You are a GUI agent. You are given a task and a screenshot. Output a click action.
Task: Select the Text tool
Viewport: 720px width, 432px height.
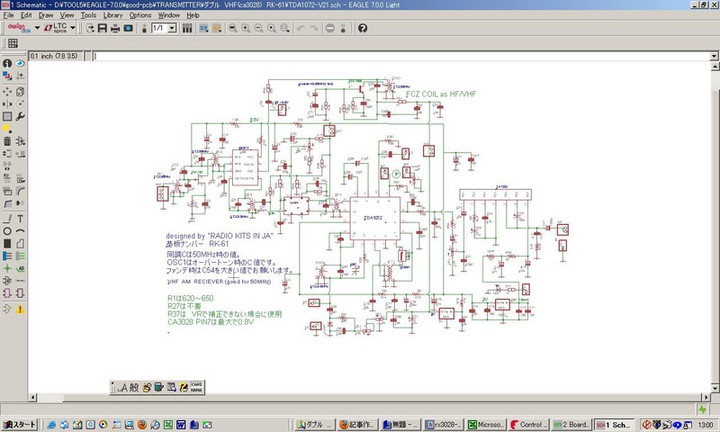[x=21, y=216]
